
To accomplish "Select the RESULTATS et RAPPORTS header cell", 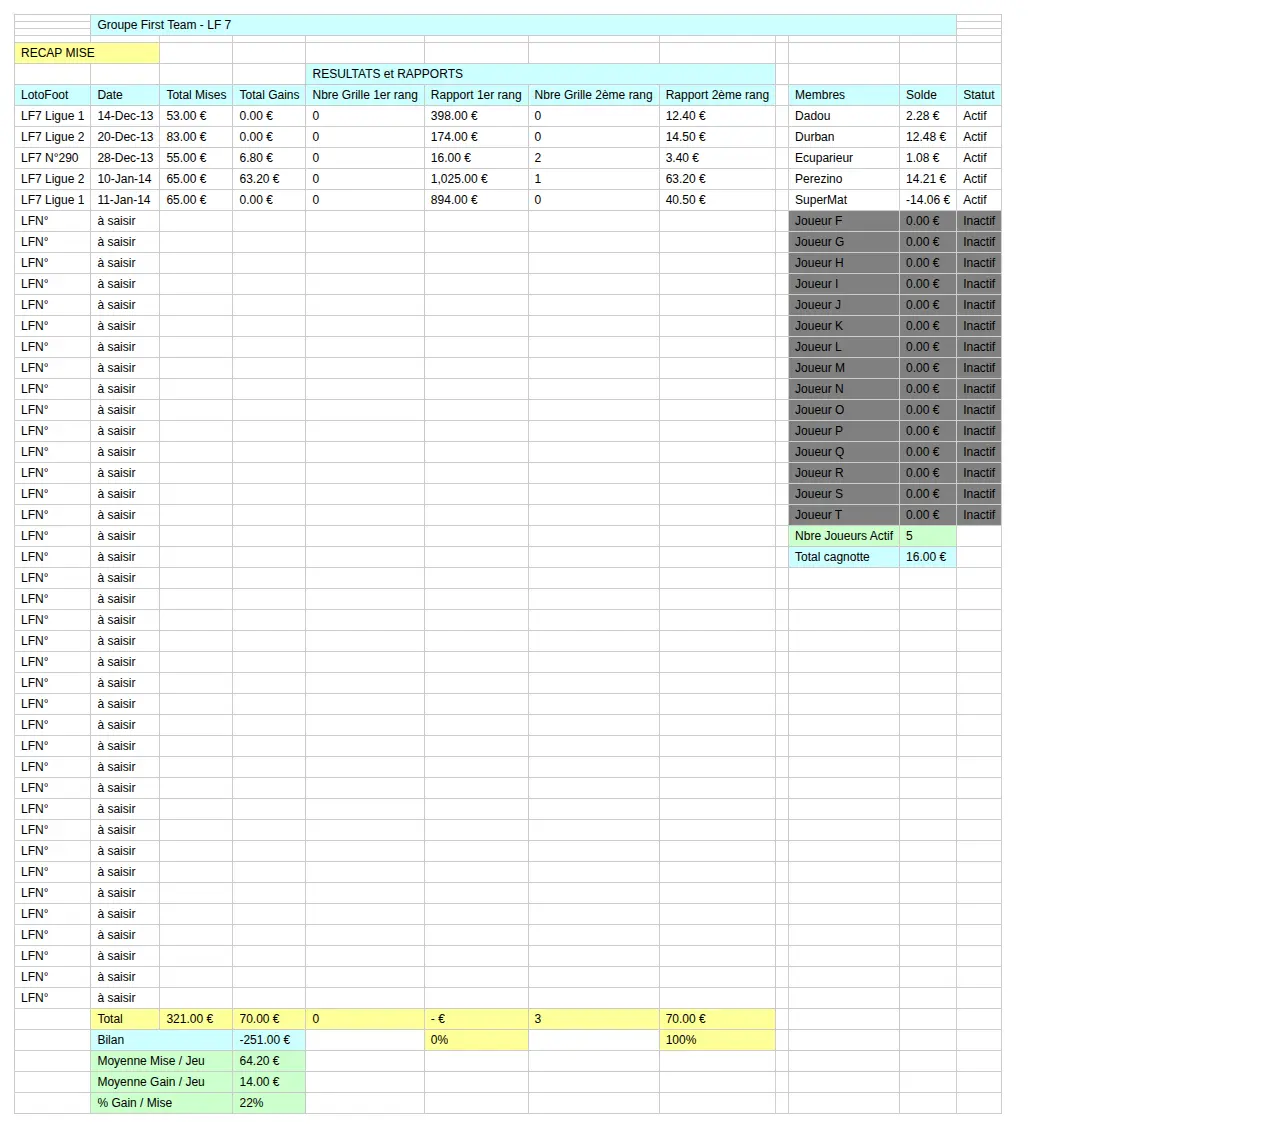I will (540, 74).
